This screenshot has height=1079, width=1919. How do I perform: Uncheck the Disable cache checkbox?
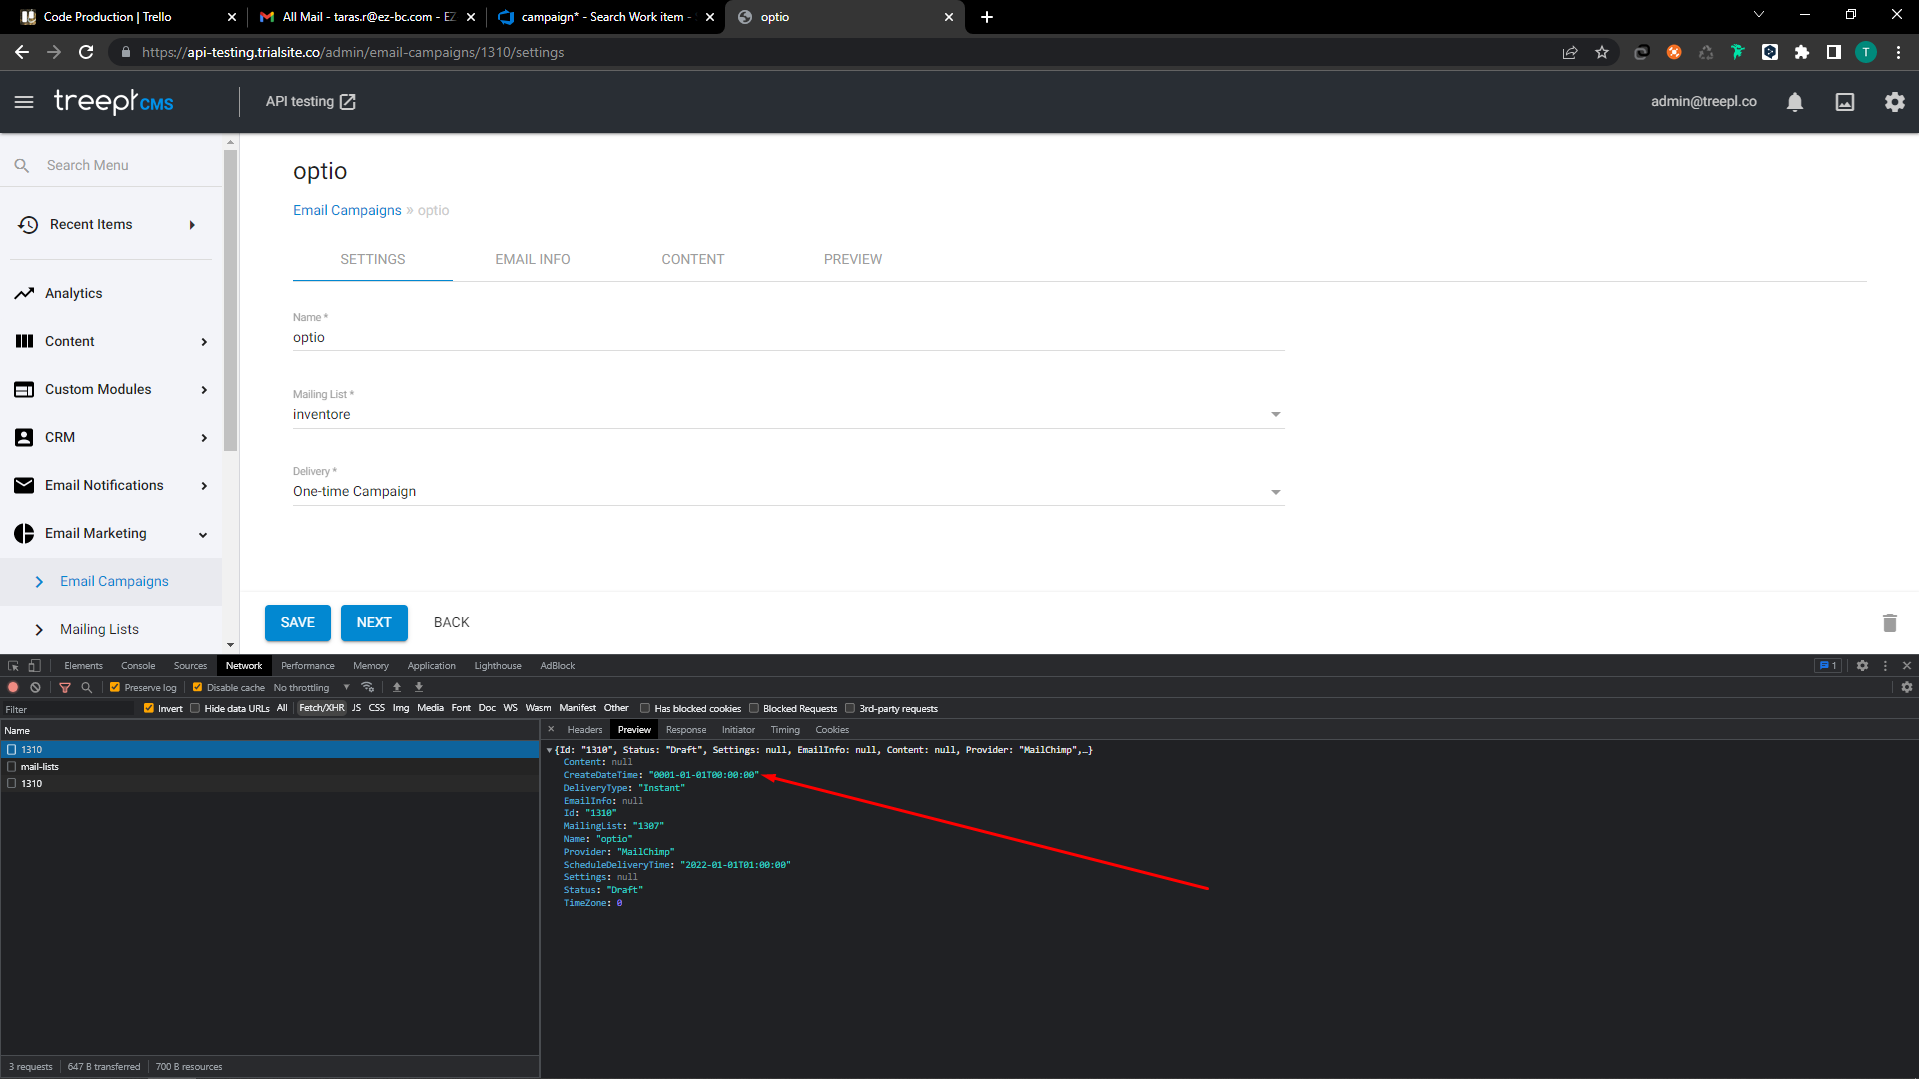click(x=197, y=688)
